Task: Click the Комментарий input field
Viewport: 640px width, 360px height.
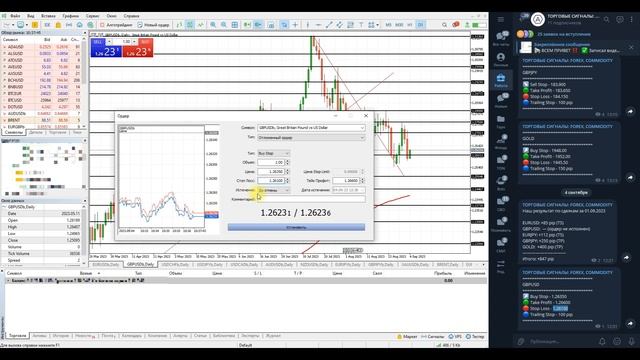Action: (311, 199)
